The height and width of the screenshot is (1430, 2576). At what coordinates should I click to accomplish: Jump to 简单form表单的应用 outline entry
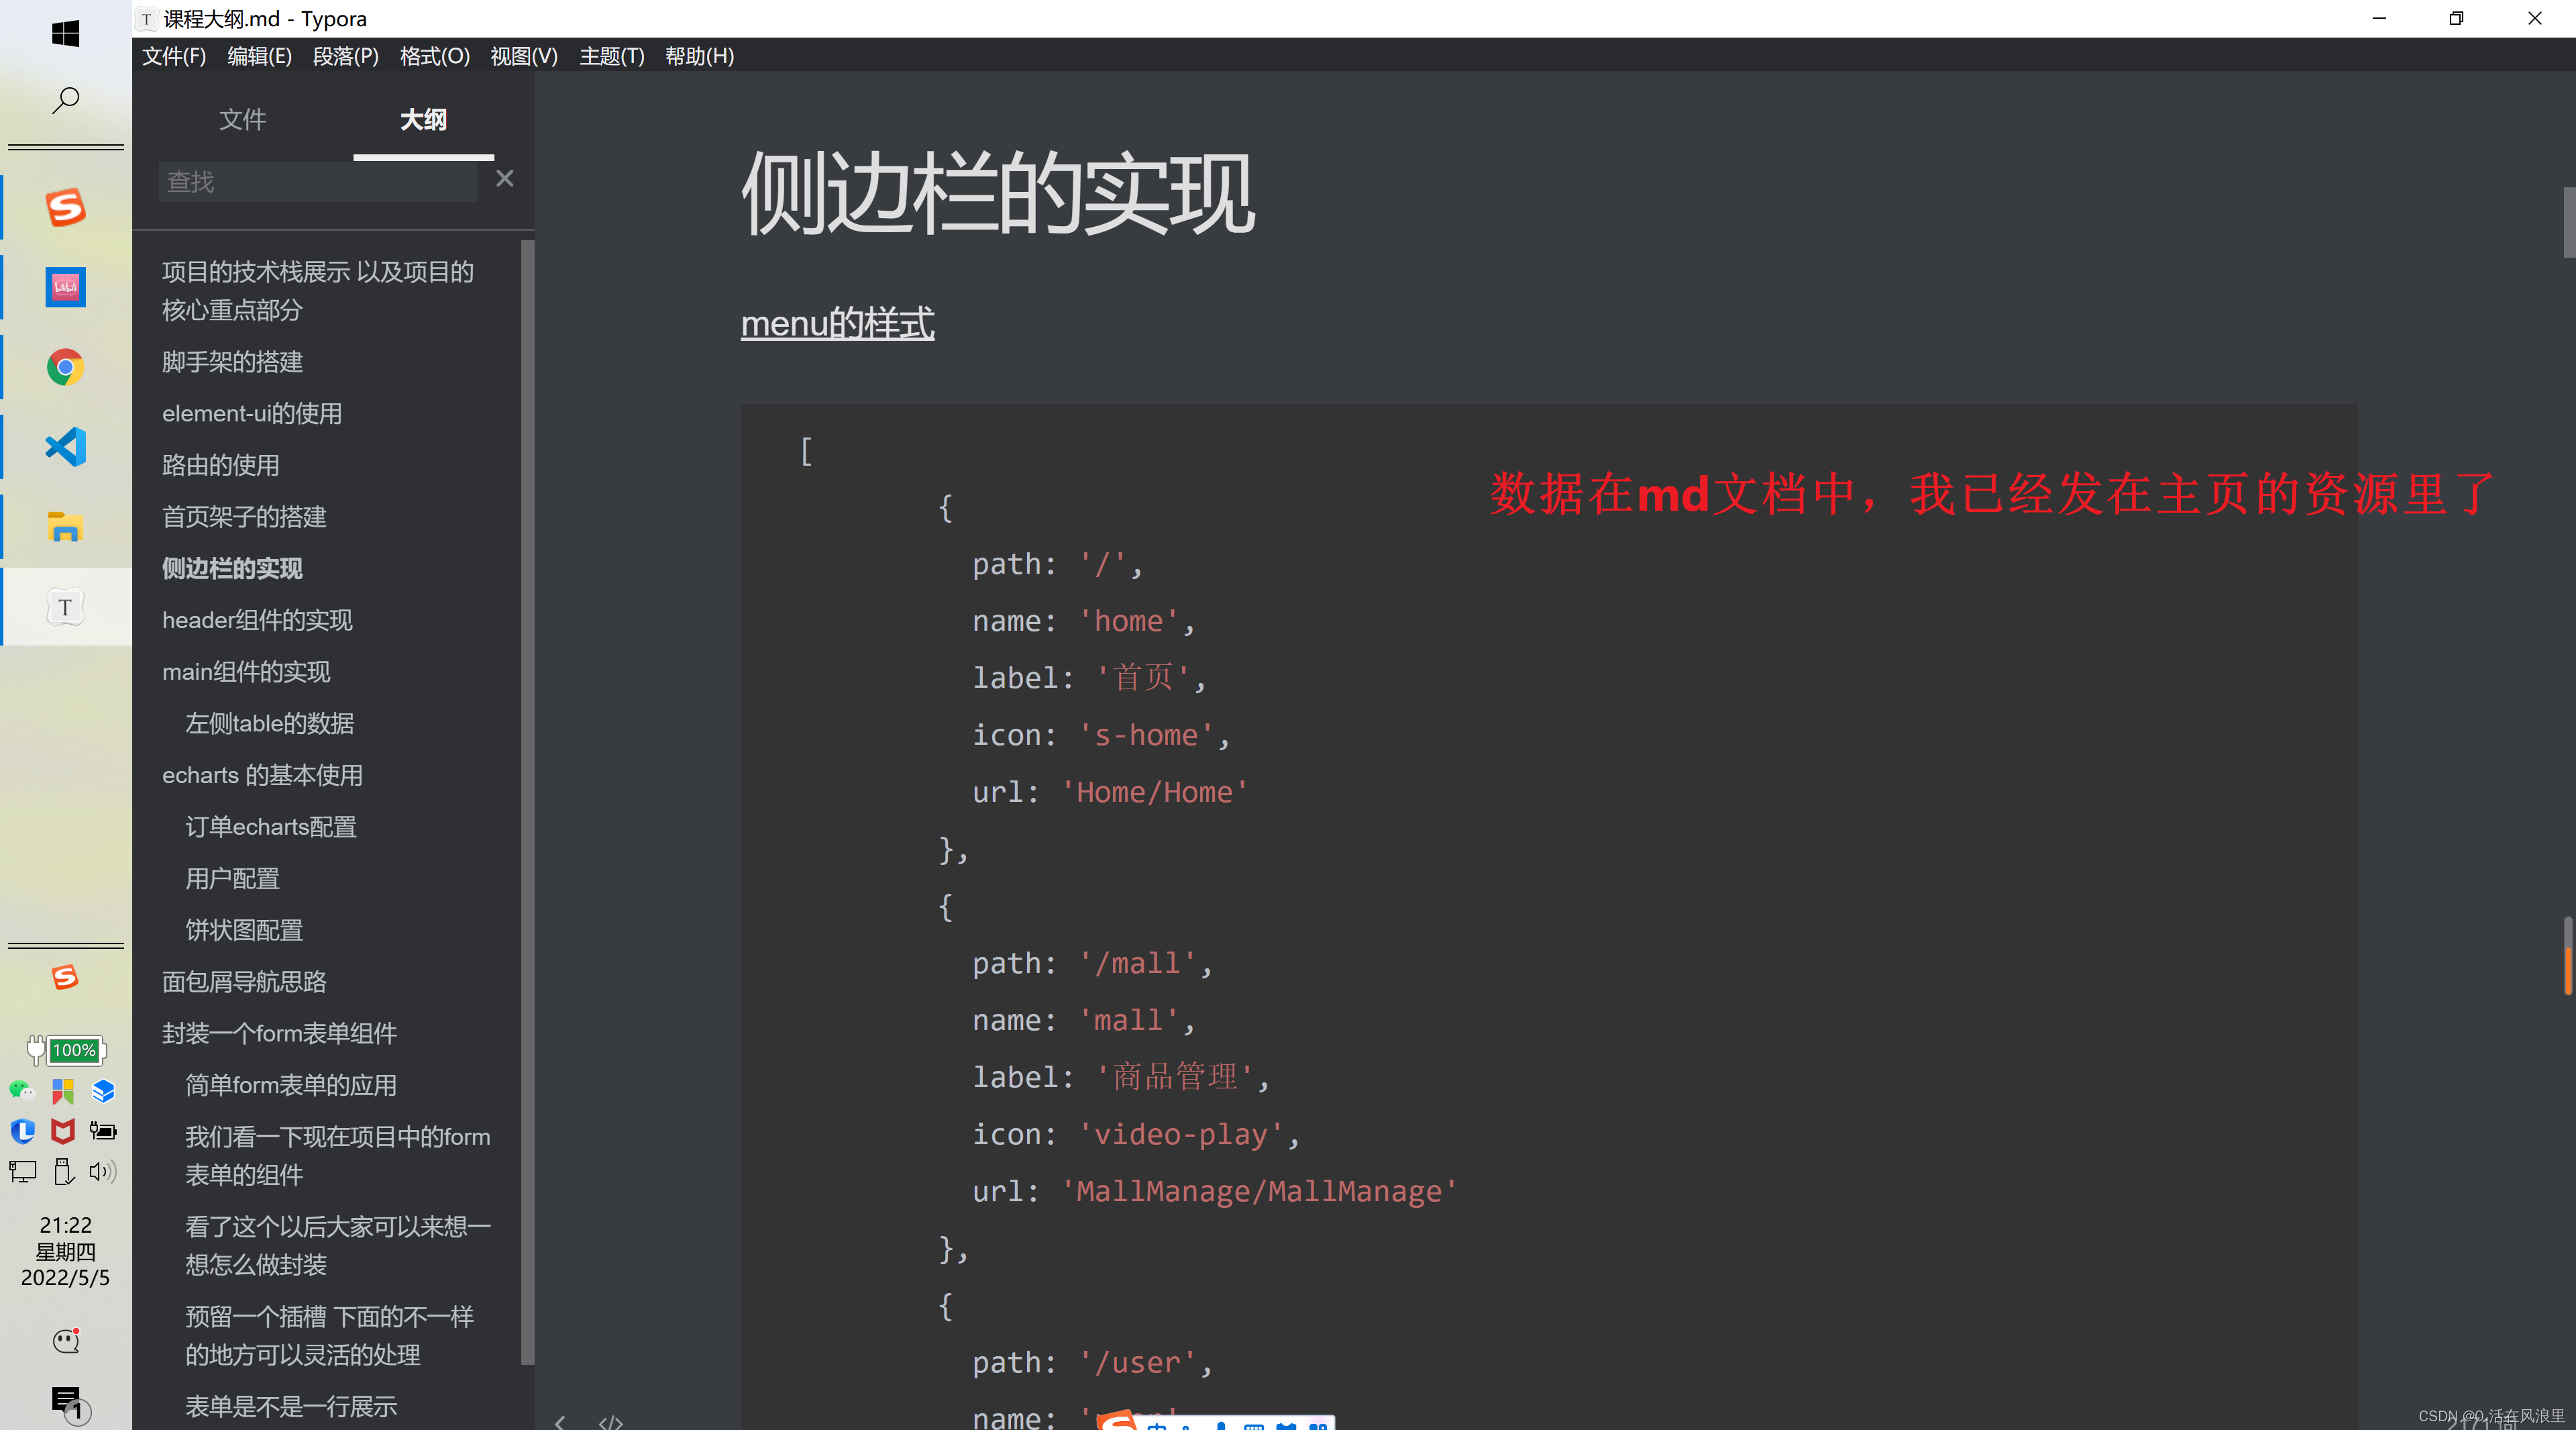pos(291,1085)
